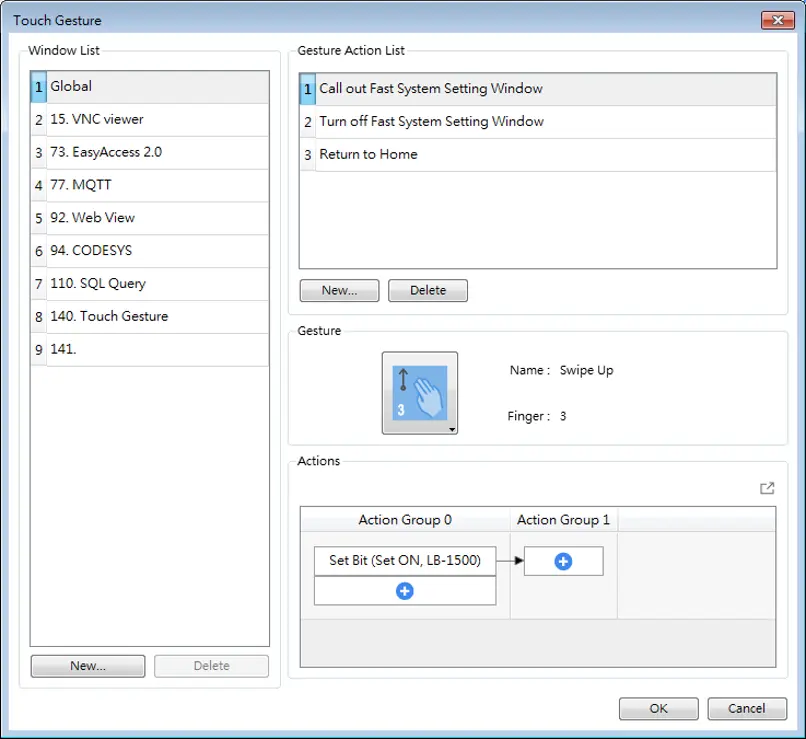Image resolution: width=806 pixels, height=739 pixels.
Task: Select Call out Fast System Setting Window
Action: pyautogui.click(x=538, y=89)
